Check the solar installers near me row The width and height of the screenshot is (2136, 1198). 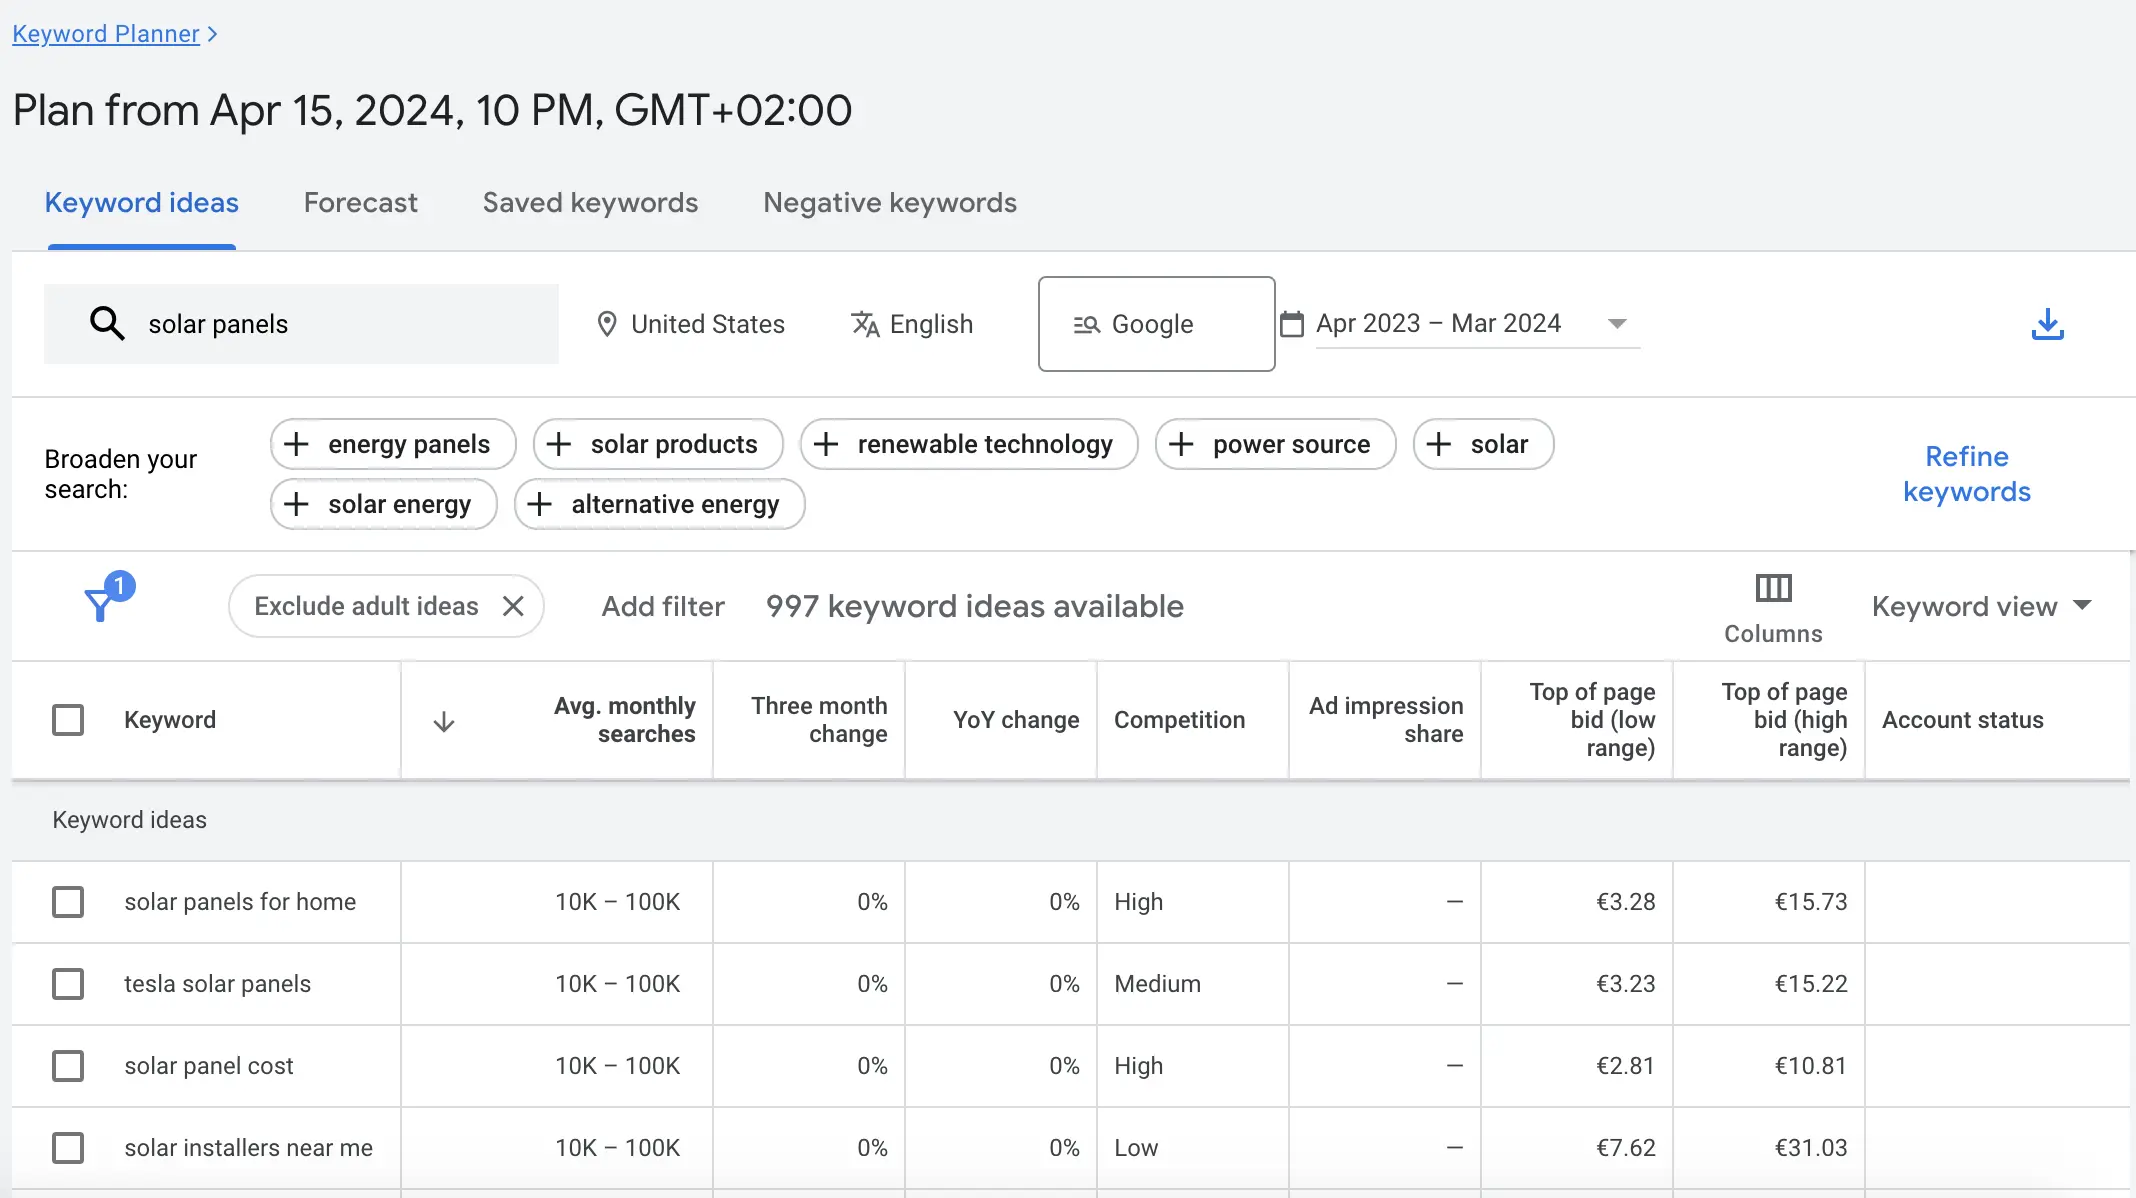68,1148
